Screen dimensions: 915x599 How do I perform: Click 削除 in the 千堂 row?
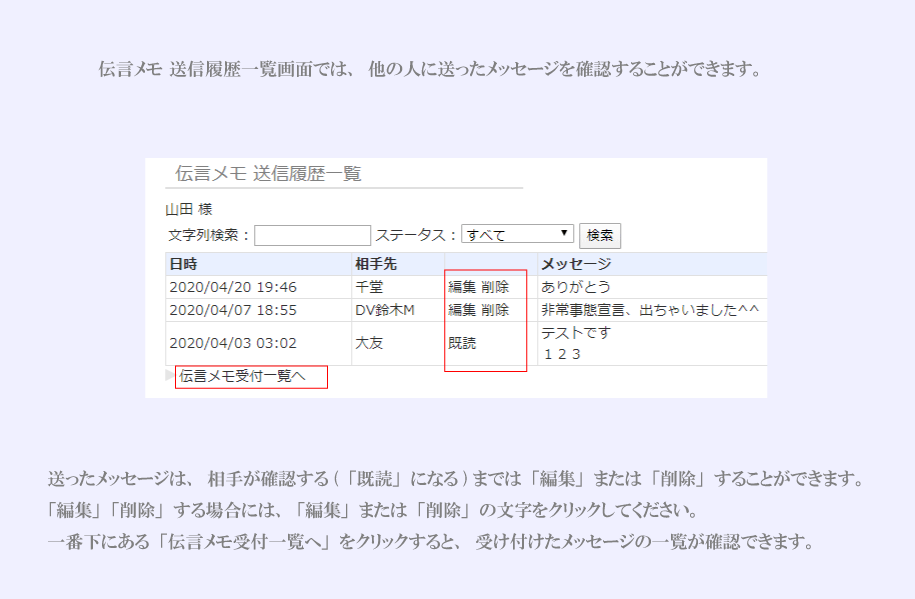[x=495, y=287]
